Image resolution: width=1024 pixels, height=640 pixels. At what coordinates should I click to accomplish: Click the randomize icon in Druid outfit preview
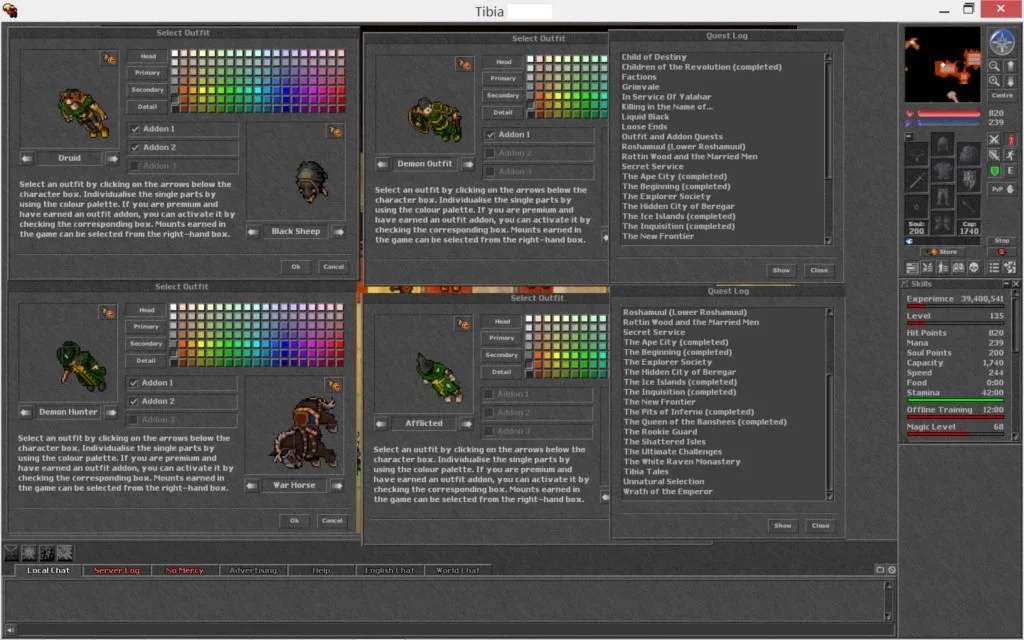point(108,59)
